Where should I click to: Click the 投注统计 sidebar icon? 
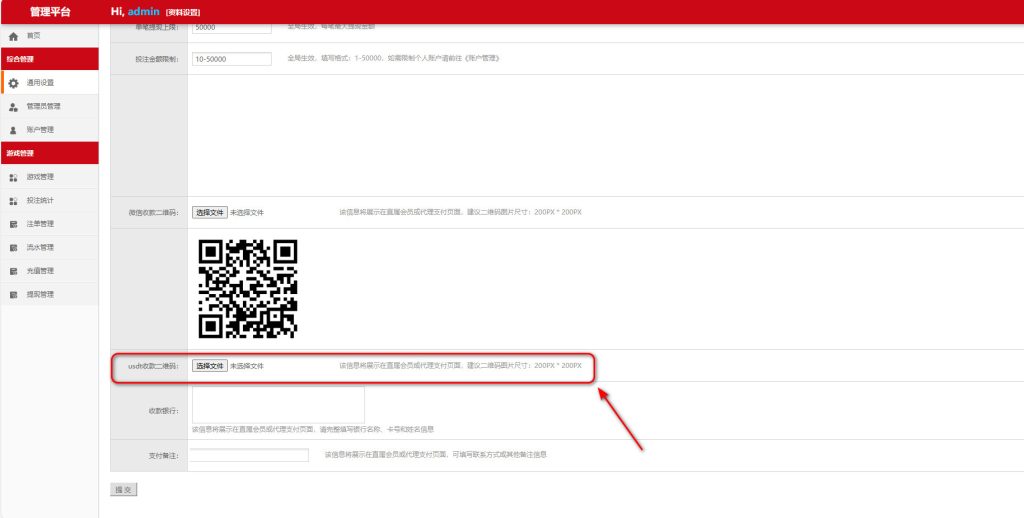click(x=14, y=201)
